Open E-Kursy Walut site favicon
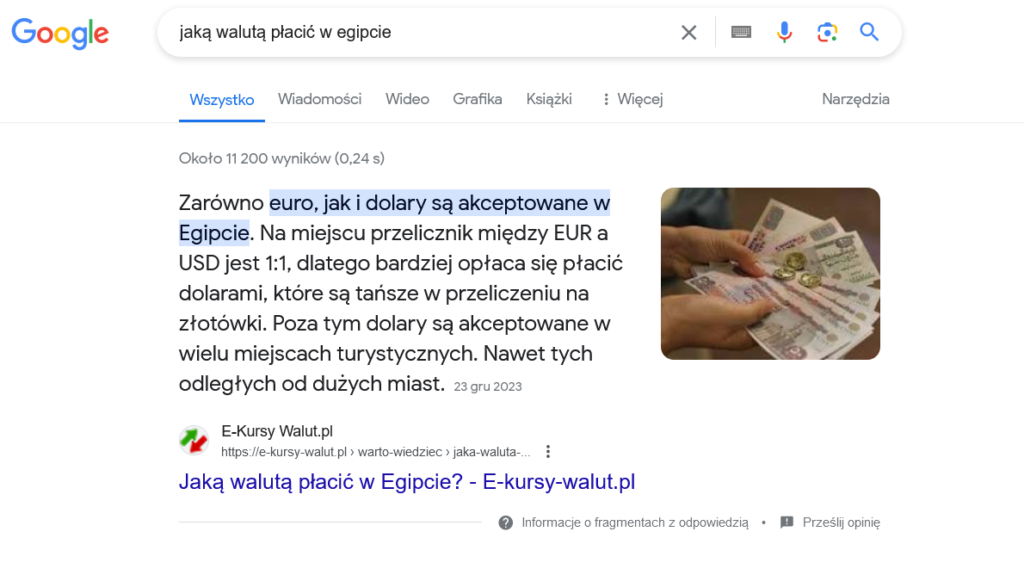The image size is (1024, 575). point(193,440)
